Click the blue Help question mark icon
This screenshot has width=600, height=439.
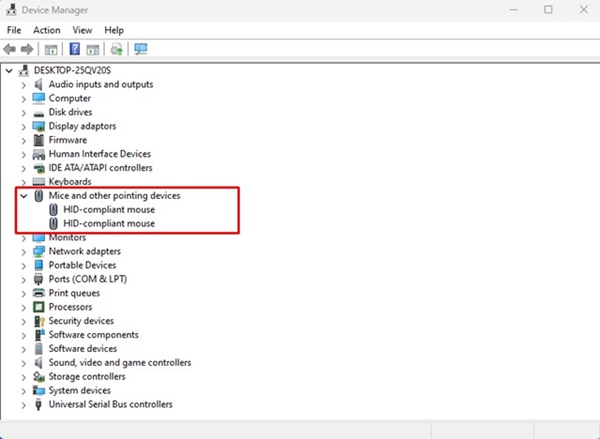click(x=75, y=49)
